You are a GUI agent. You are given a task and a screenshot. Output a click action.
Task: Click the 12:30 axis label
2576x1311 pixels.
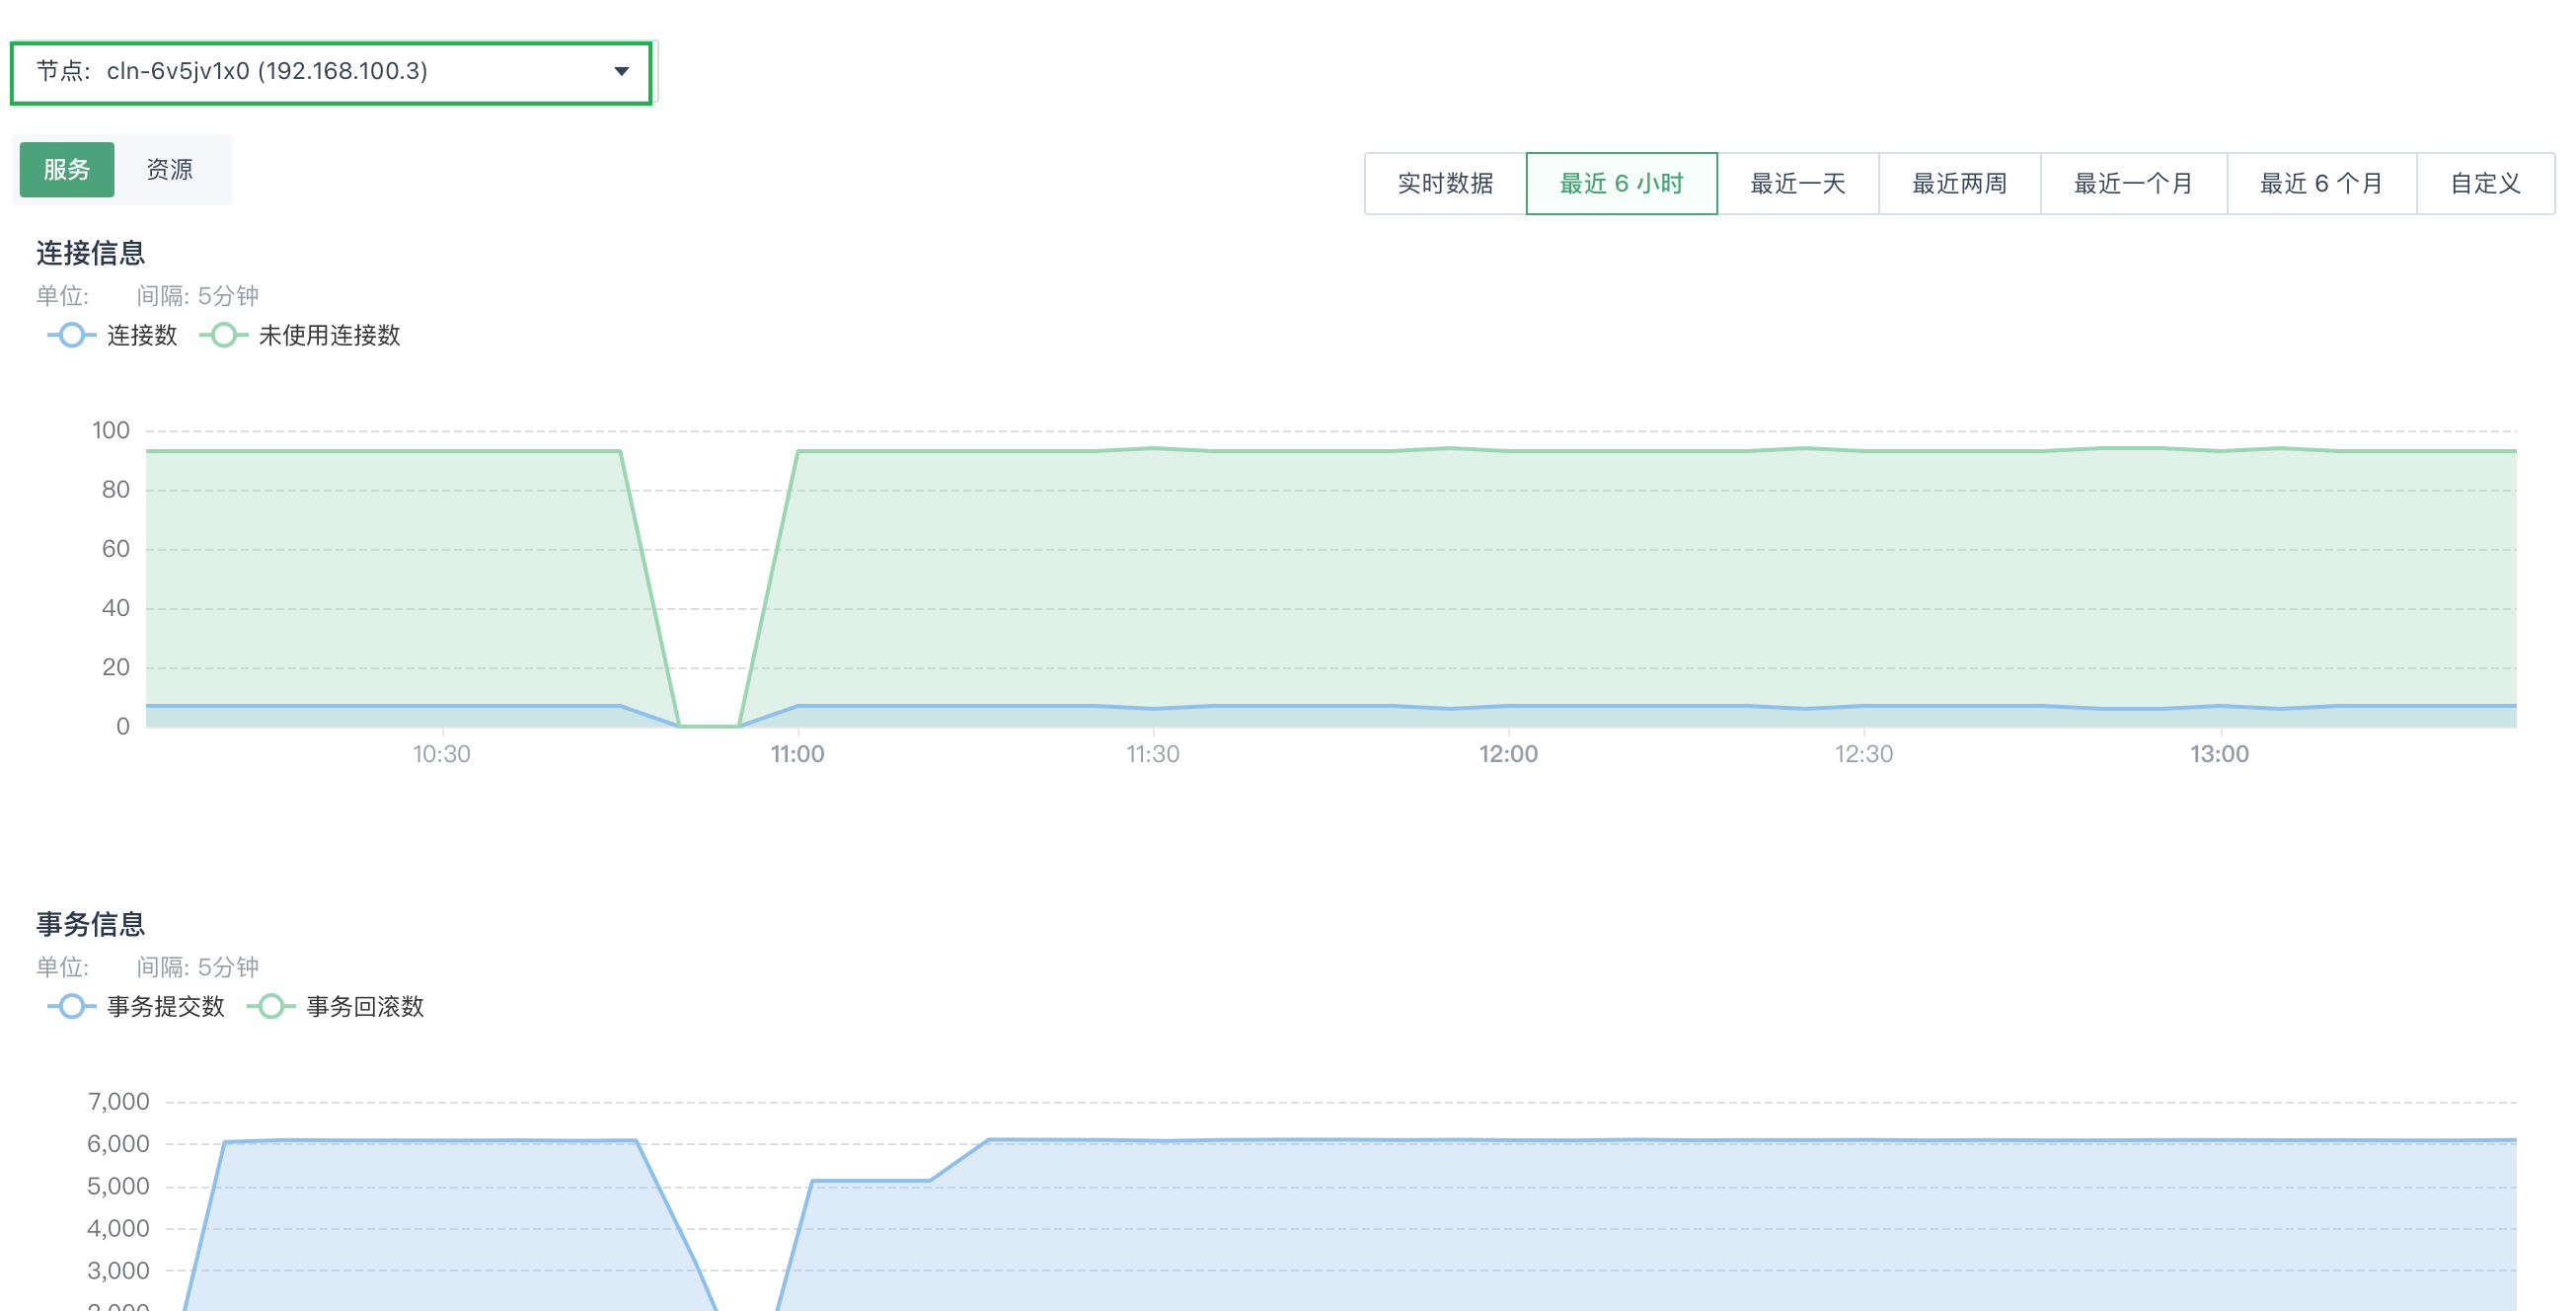pyautogui.click(x=1864, y=754)
